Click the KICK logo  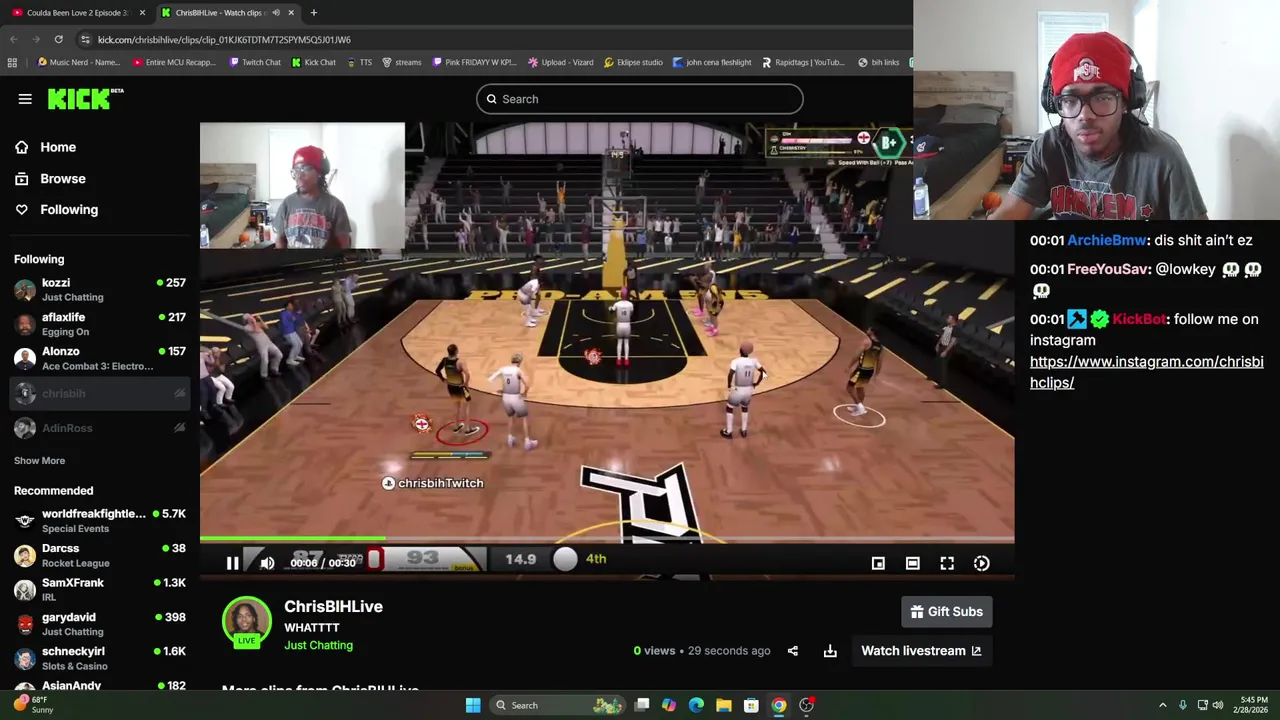(80, 99)
